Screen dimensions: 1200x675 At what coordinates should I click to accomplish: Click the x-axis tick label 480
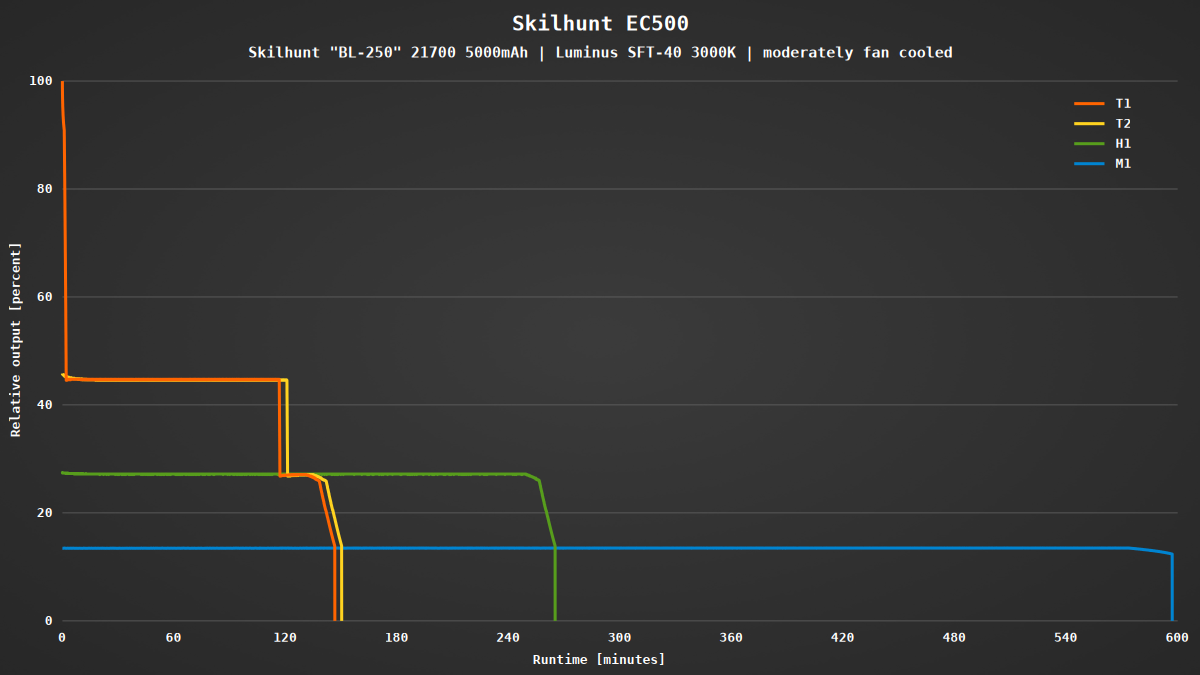pos(954,638)
